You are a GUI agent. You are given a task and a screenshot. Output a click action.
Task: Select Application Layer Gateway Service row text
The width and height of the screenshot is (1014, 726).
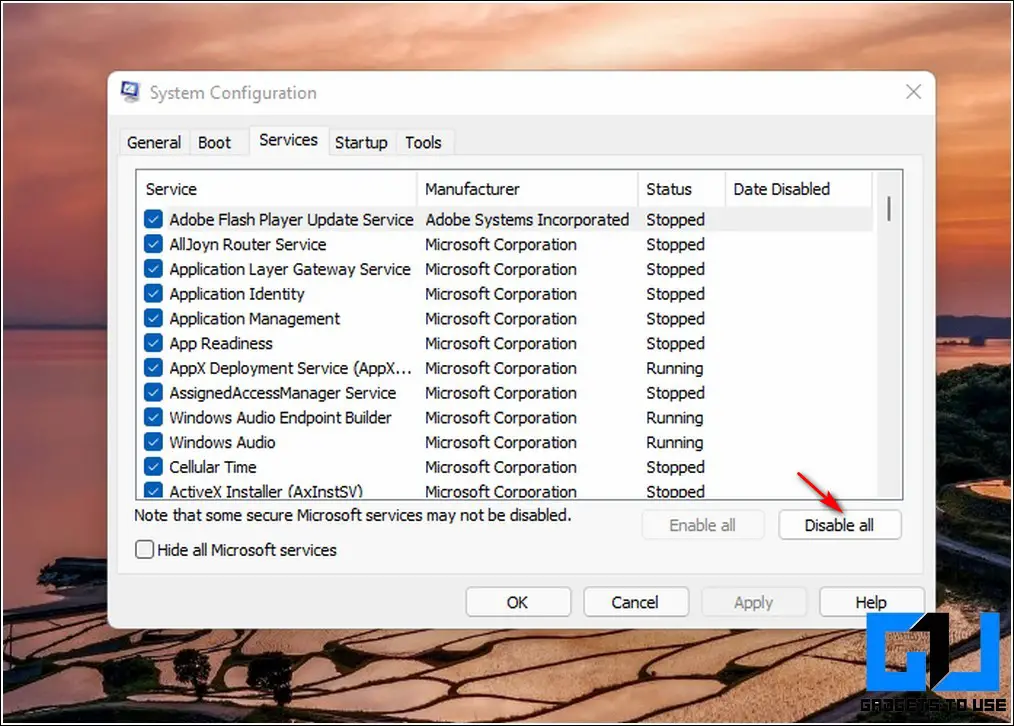tap(290, 269)
